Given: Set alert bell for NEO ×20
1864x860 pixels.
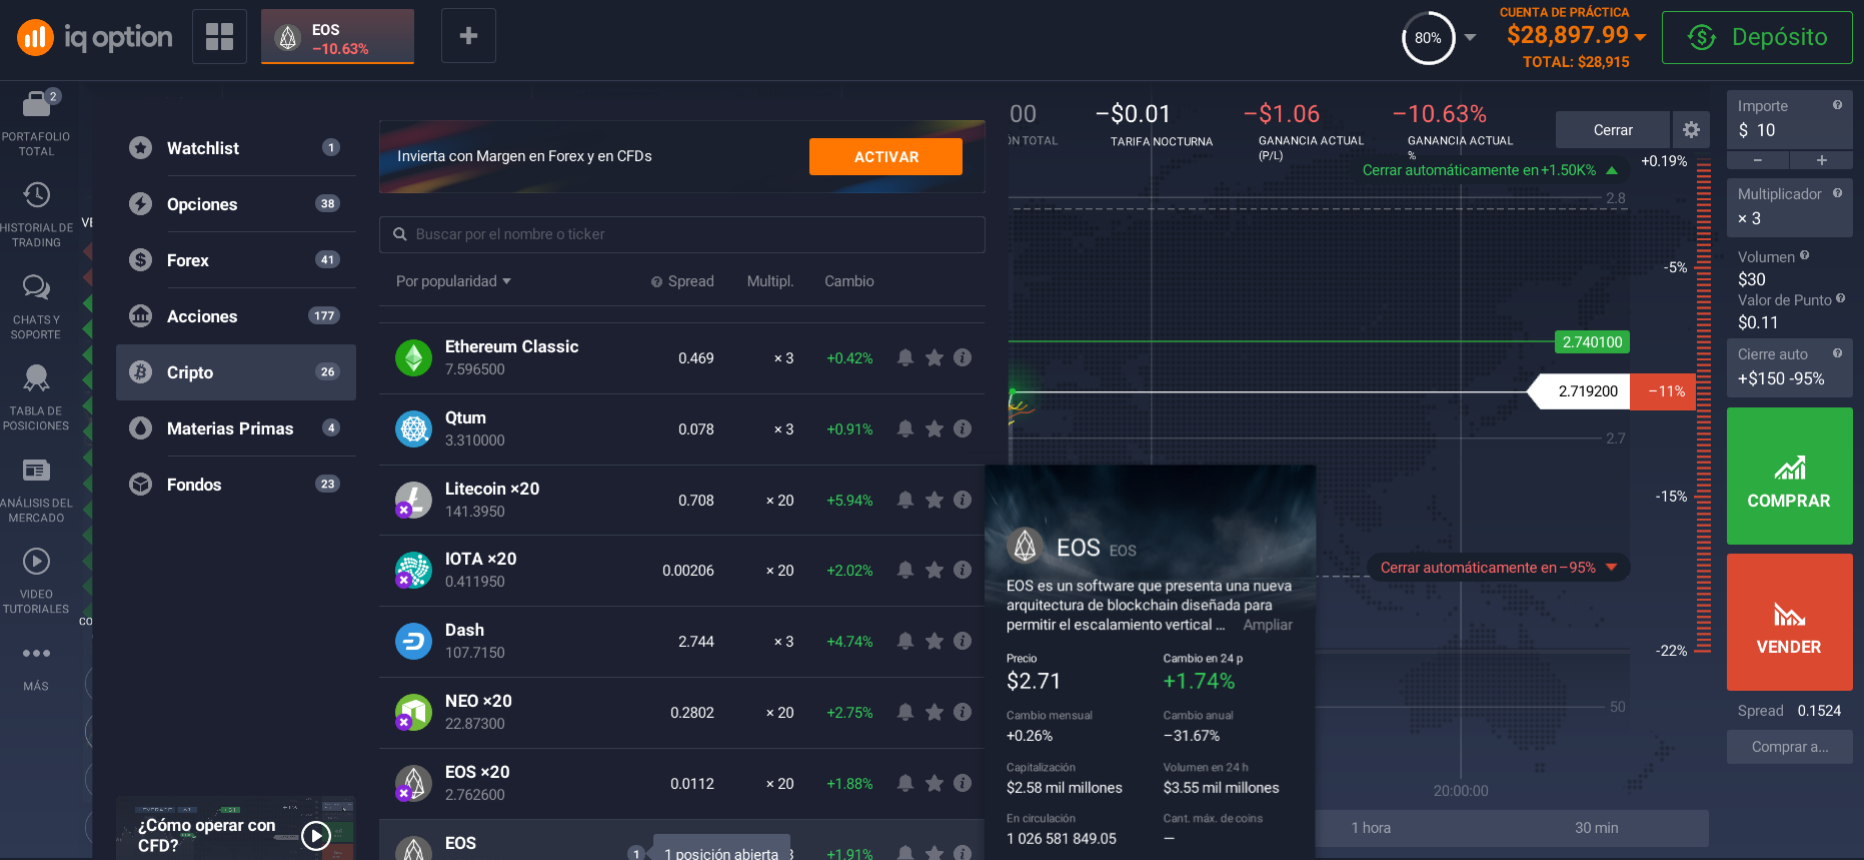Looking at the screenshot, I should point(905,712).
